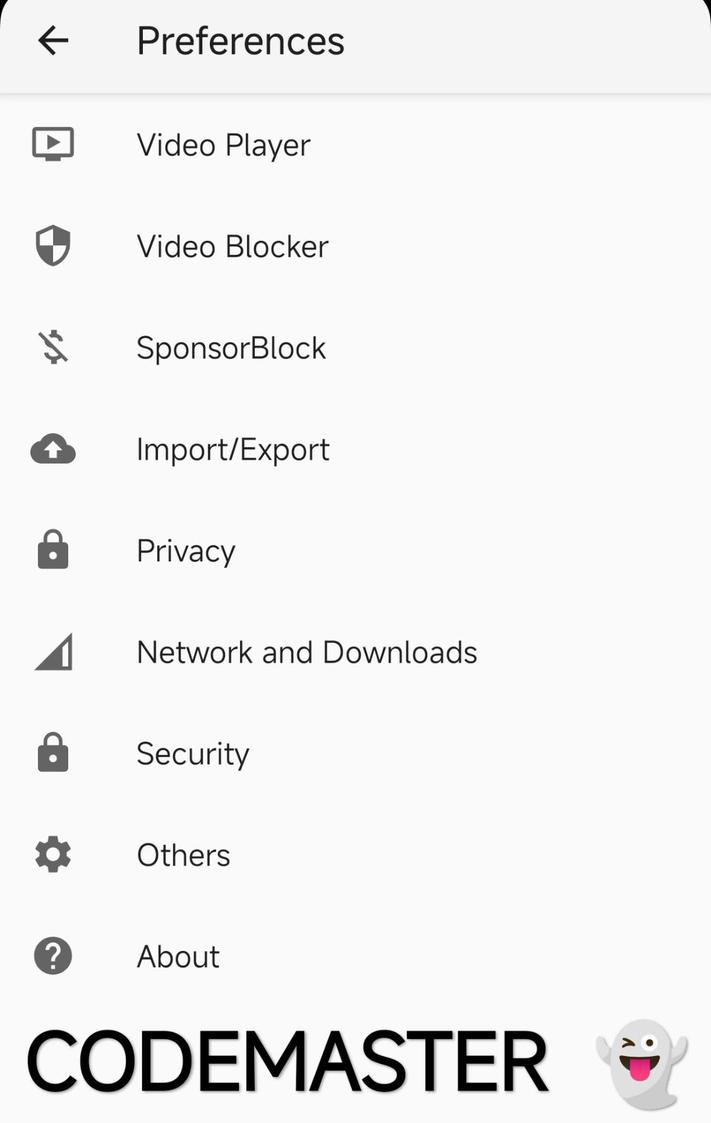Click the Privacy padlock icon
Viewport: 711px width, 1123px height.
(x=51, y=550)
